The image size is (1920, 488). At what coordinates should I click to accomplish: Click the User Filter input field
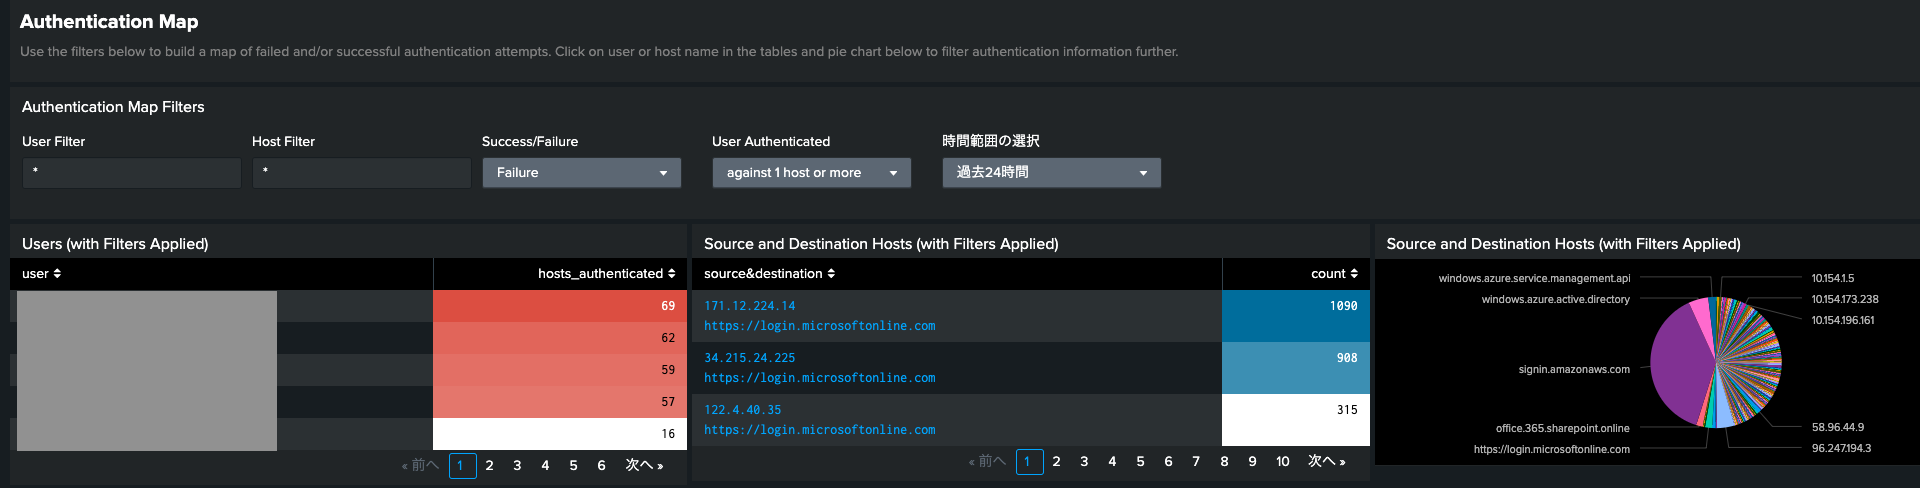[132, 173]
